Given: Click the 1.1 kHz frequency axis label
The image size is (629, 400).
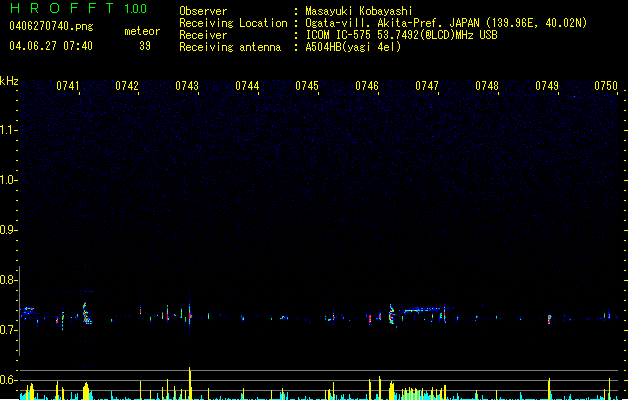Looking at the screenshot, I should 8,130.
